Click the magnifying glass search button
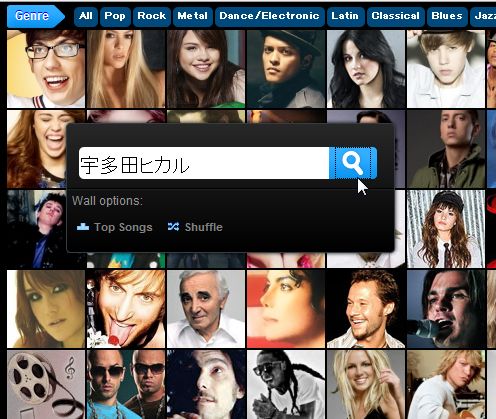Screen dimensions: 496x419 tap(353, 163)
